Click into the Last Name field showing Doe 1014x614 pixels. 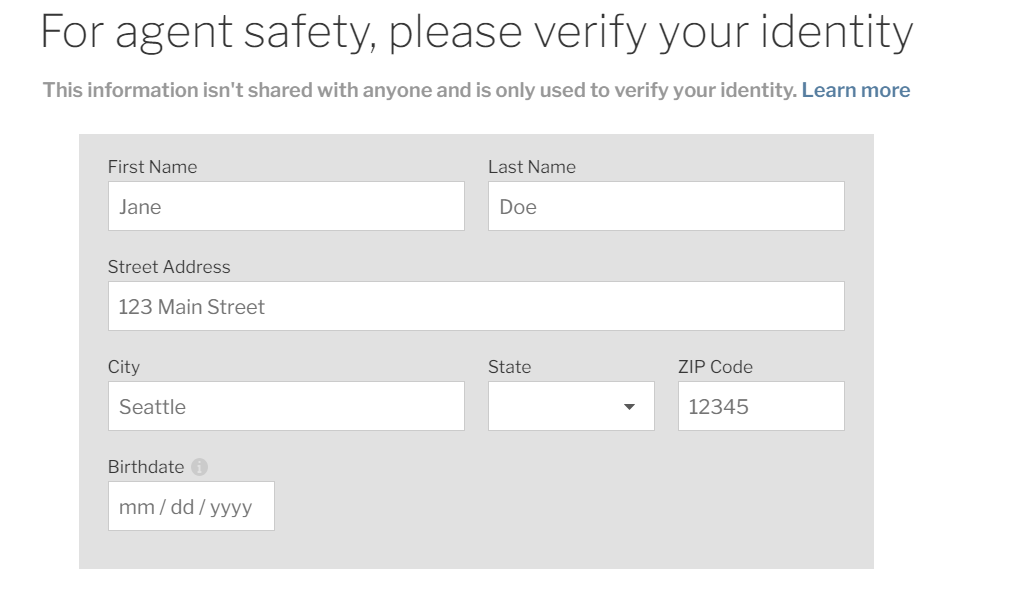point(666,206)
